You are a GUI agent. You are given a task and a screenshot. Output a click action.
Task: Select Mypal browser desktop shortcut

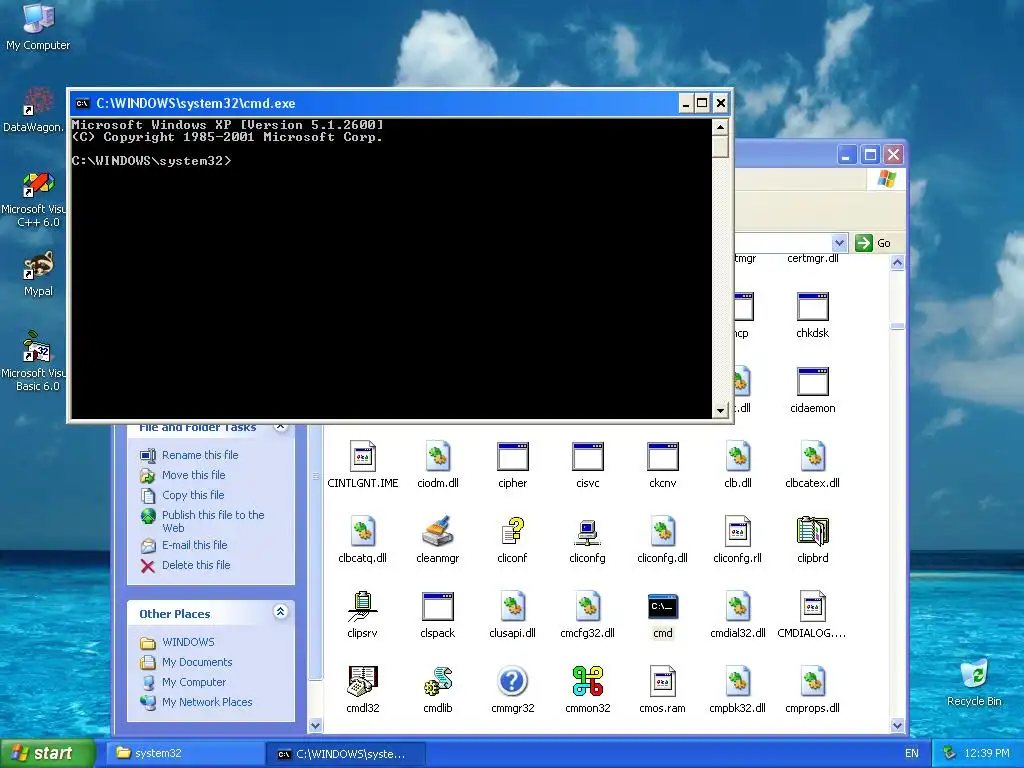click(38, 265)
